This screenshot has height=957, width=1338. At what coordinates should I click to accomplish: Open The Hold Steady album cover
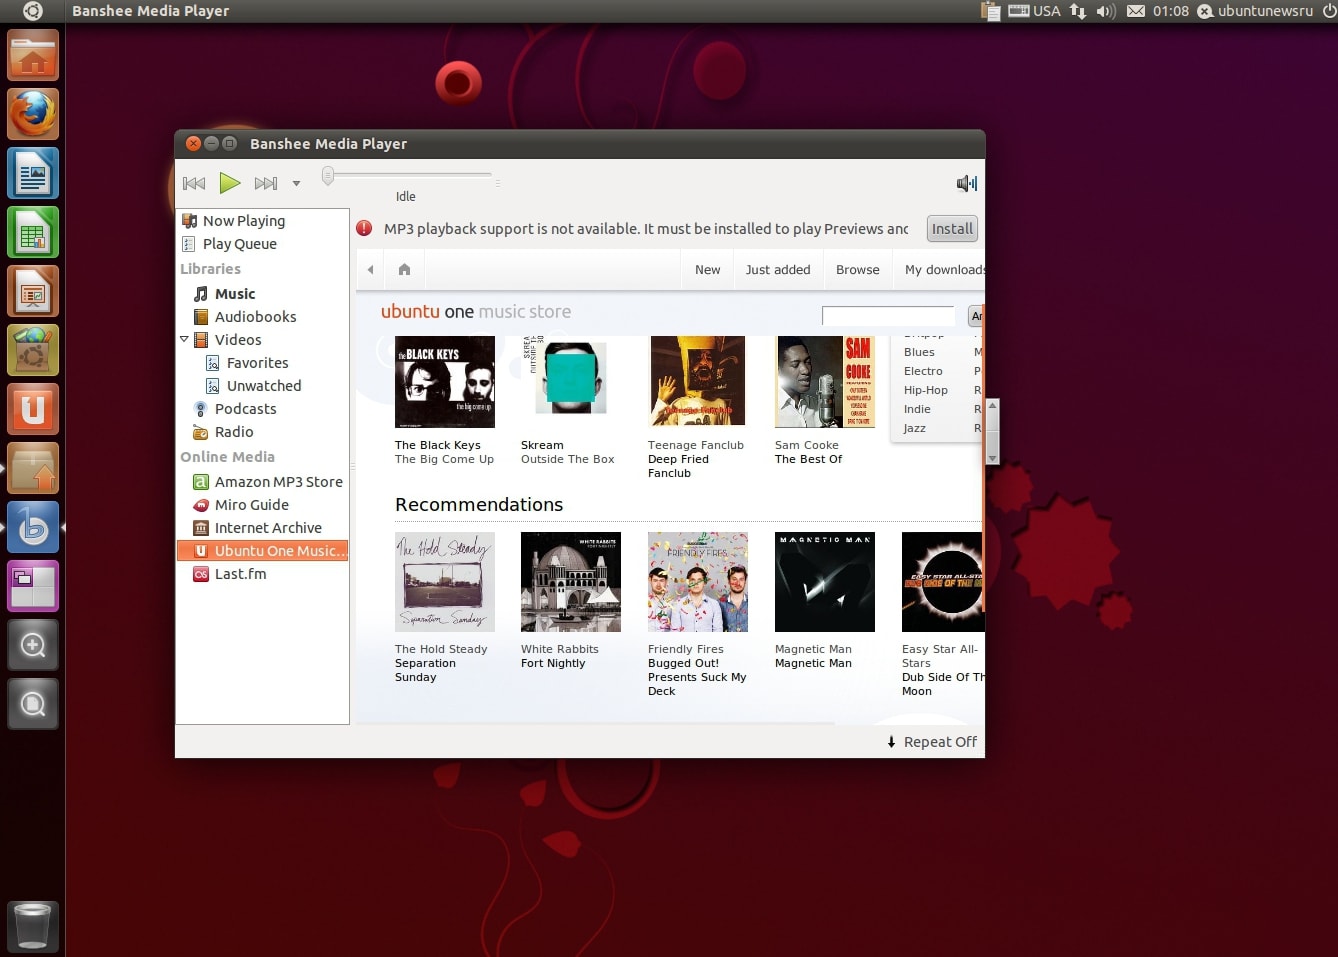point(445,582)
